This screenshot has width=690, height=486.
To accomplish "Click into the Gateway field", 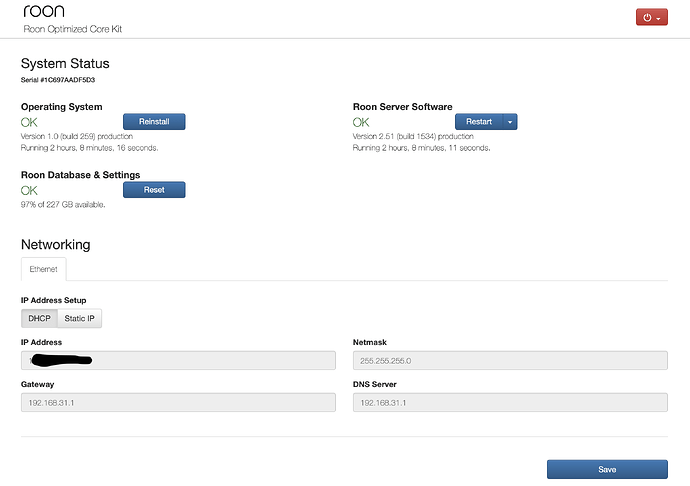I will [x=178, y=402].
